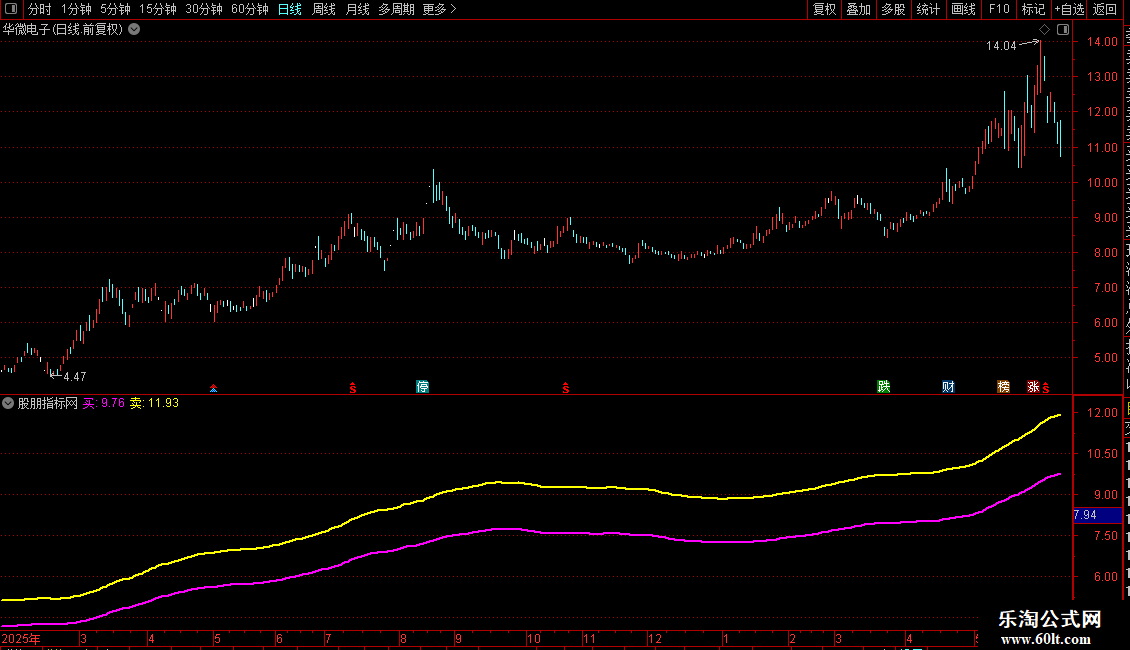
Task: Open the 榜 ranking marker
Action: coord(1003,387)
